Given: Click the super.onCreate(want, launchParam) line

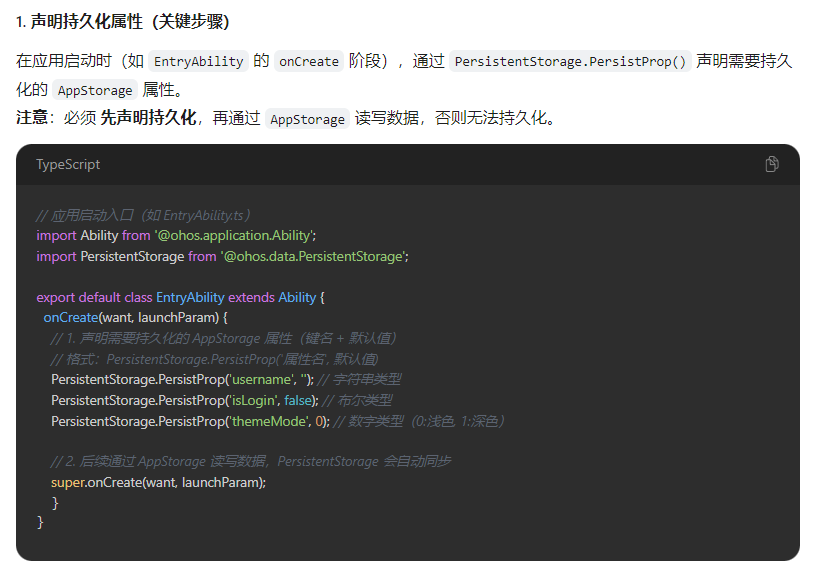Looking at the screenshot, I should point(158,482).
